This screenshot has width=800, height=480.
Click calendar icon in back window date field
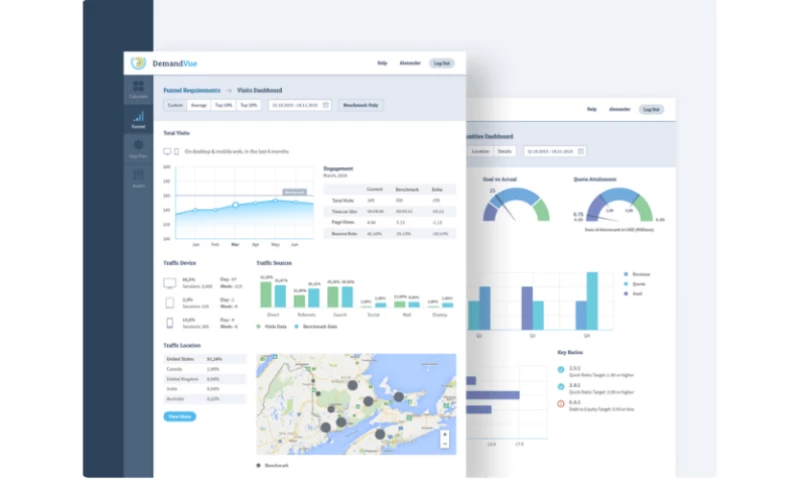581,151
